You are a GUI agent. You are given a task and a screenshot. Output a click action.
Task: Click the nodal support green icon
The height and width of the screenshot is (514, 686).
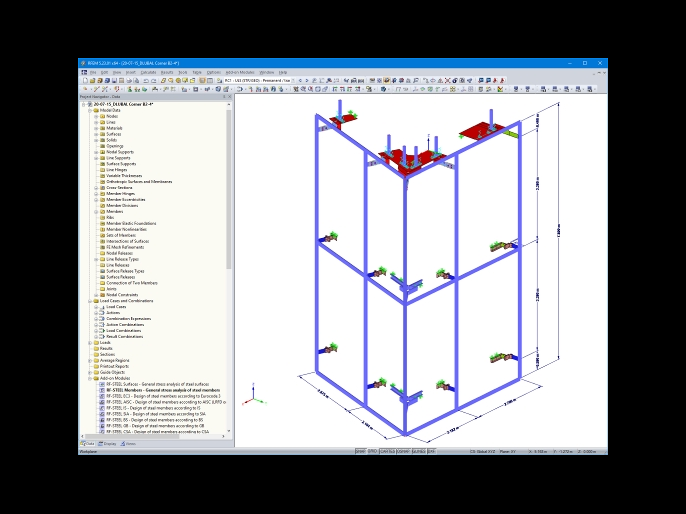click(x=130, y=89)
